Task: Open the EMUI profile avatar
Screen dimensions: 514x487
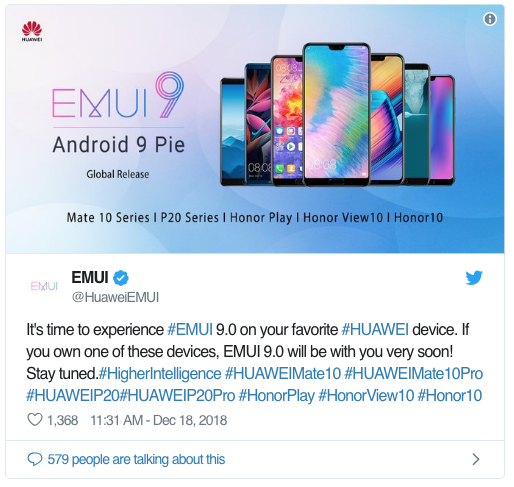Action: pyautogui.click(x=44, y=286)
